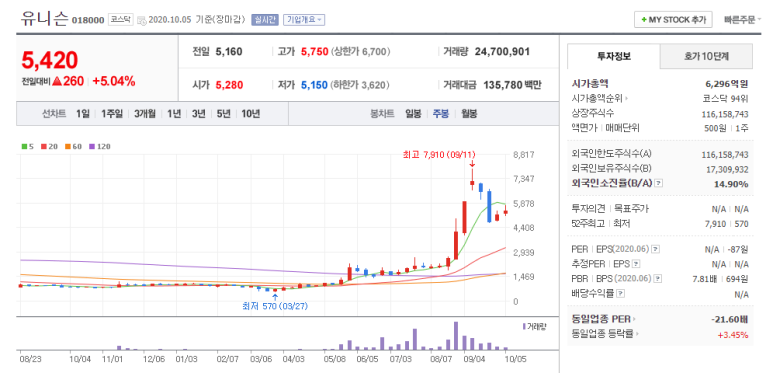Select the 3년 line chart period
Image resolution: width=773 pixels, height=373 pixels.
coord(198,114)
